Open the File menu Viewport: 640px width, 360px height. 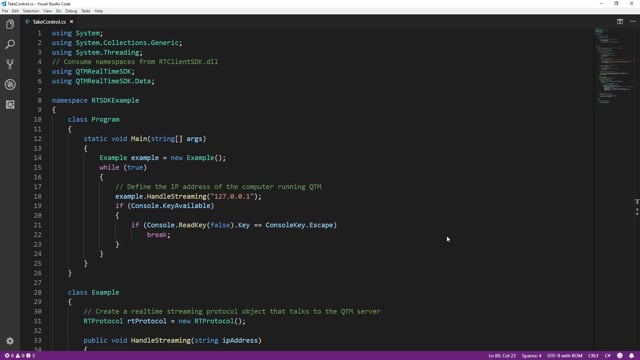click(x=5, y=11)
